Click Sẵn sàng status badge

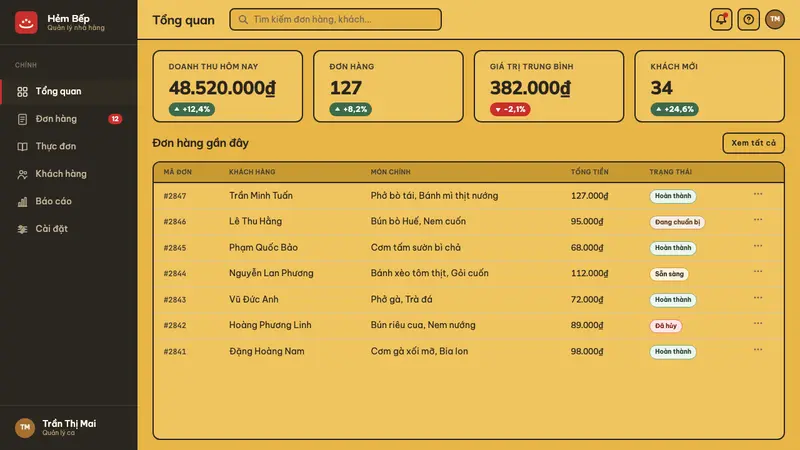coord(669,274)
